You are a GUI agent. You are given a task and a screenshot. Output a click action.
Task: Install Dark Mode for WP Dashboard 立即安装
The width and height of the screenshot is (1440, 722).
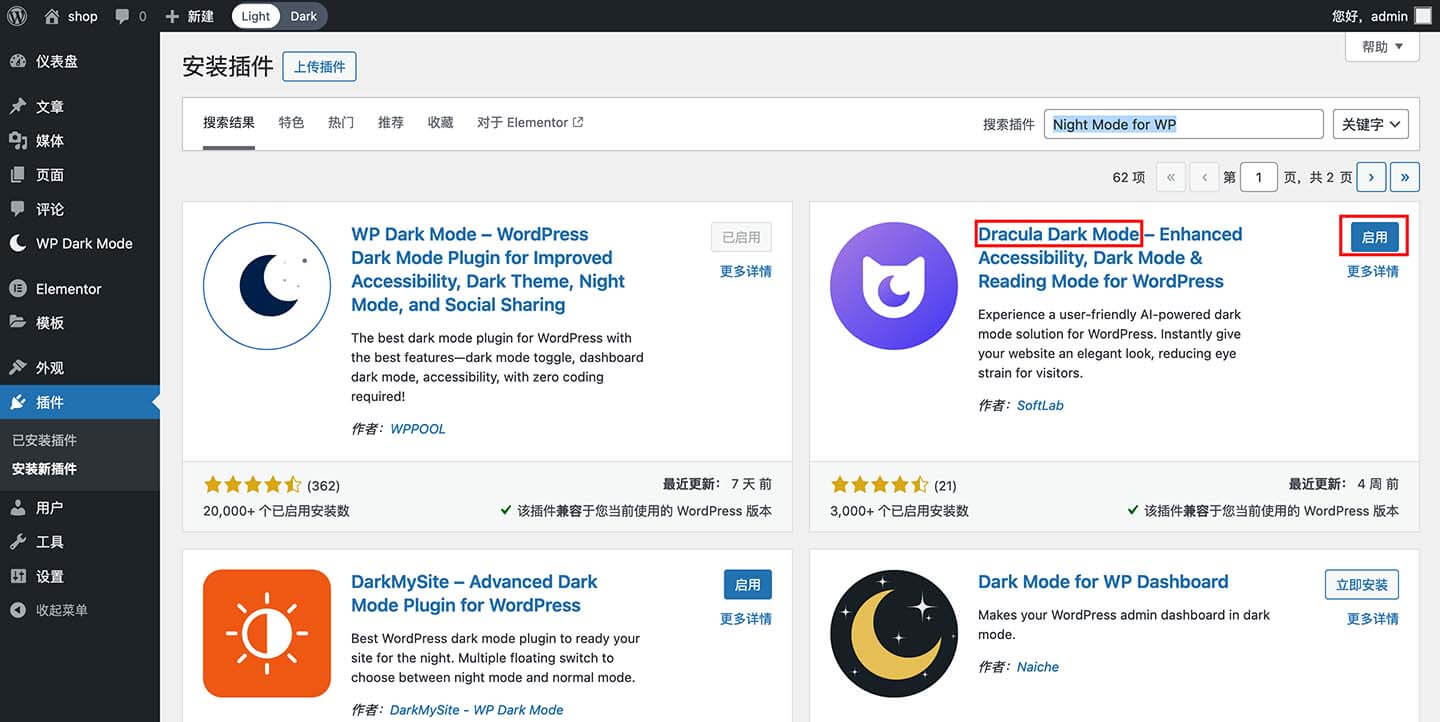coord(1361,585)
